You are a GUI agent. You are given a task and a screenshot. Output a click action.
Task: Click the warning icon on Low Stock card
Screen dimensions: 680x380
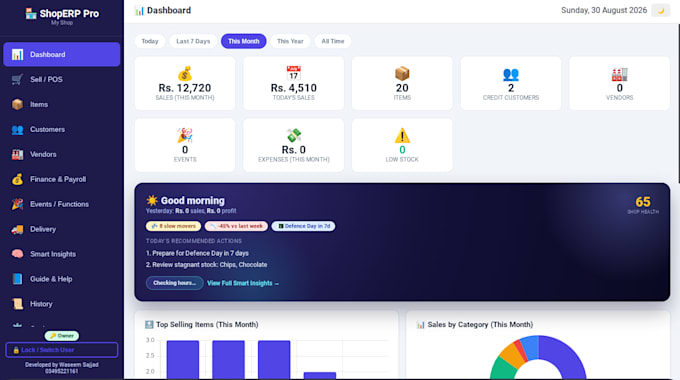pyautogui.click(x=402, y=136)
